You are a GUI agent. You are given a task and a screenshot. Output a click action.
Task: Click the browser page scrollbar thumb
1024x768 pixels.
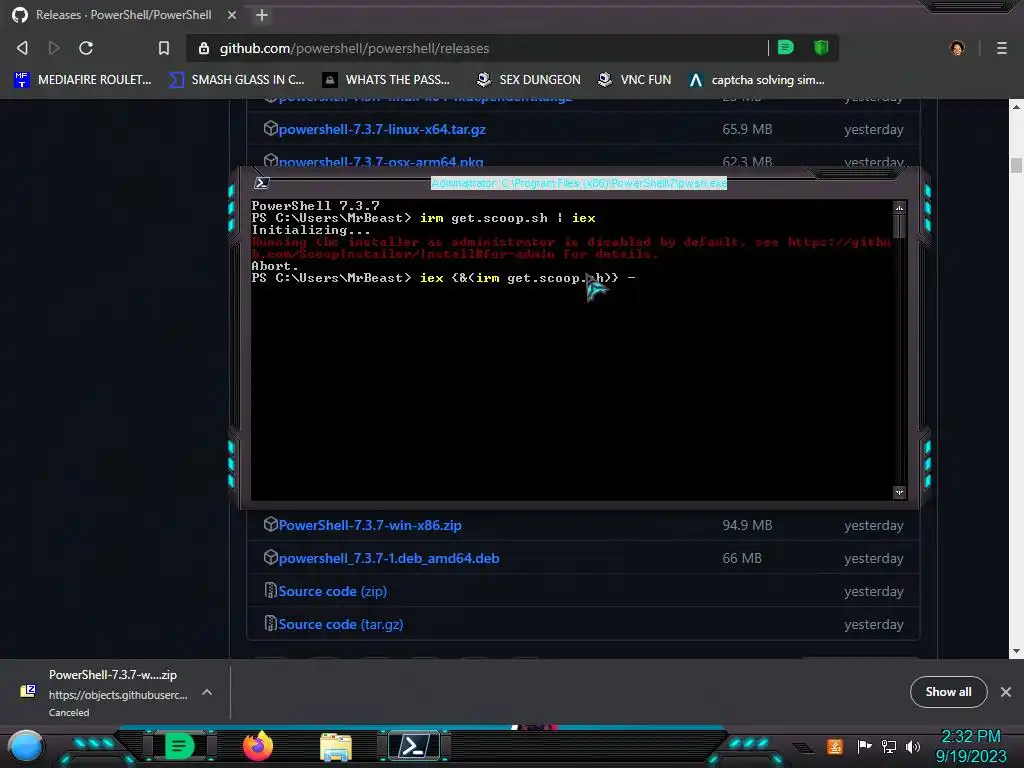(1016, 165)
